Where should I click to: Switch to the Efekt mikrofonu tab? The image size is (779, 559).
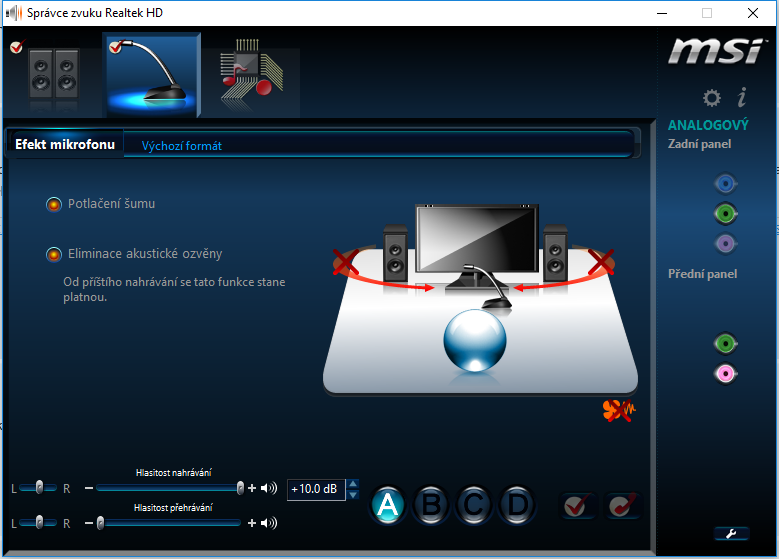pyautogui.click(x=65, y=145)
